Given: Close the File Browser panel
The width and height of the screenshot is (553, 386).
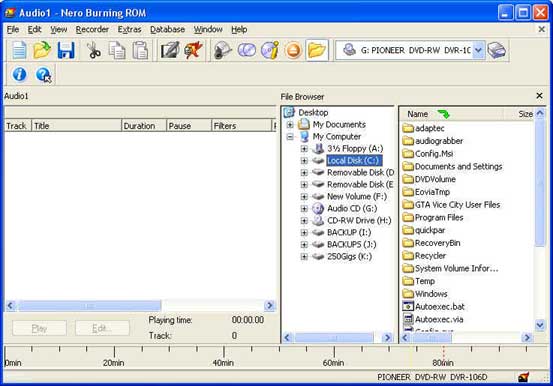Looking at the screenshot, I should pos(539,96).
